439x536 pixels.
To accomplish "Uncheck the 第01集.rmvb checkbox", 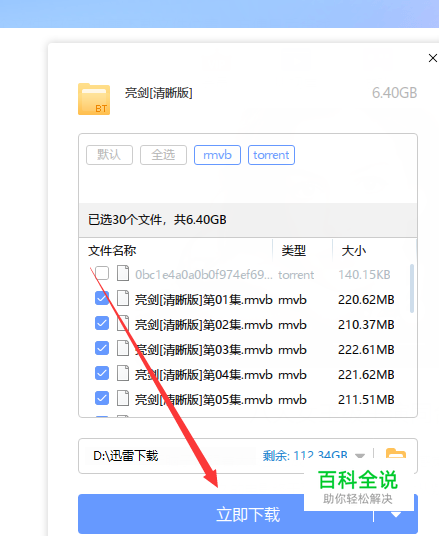I will click(102, 298).
